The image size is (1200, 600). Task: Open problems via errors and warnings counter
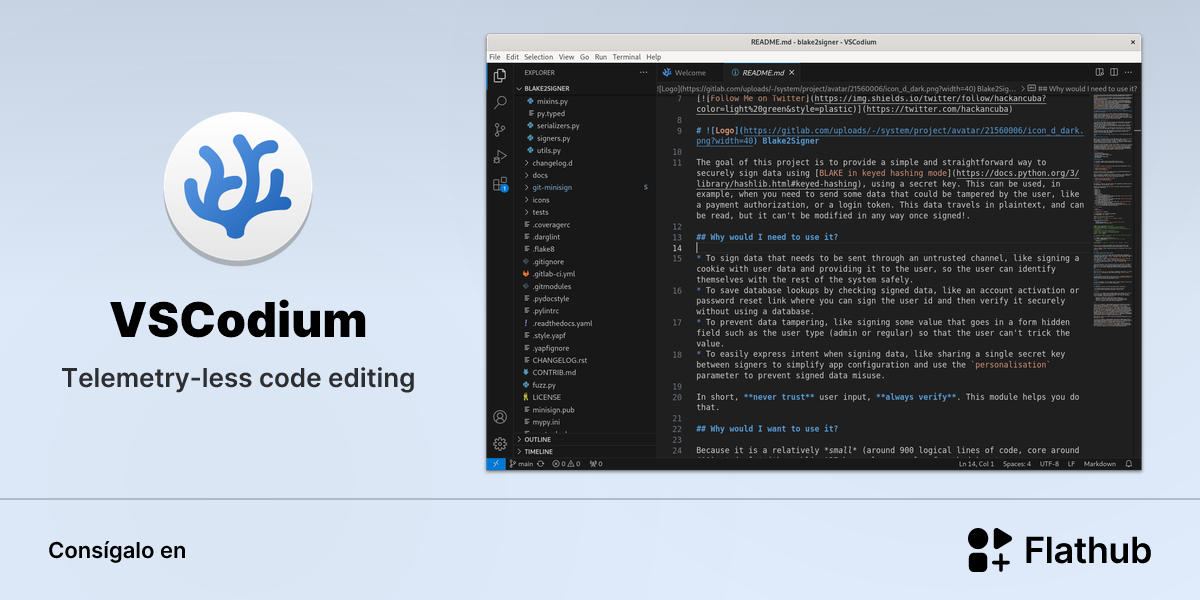pyautogui.click(x=566, y=464)
